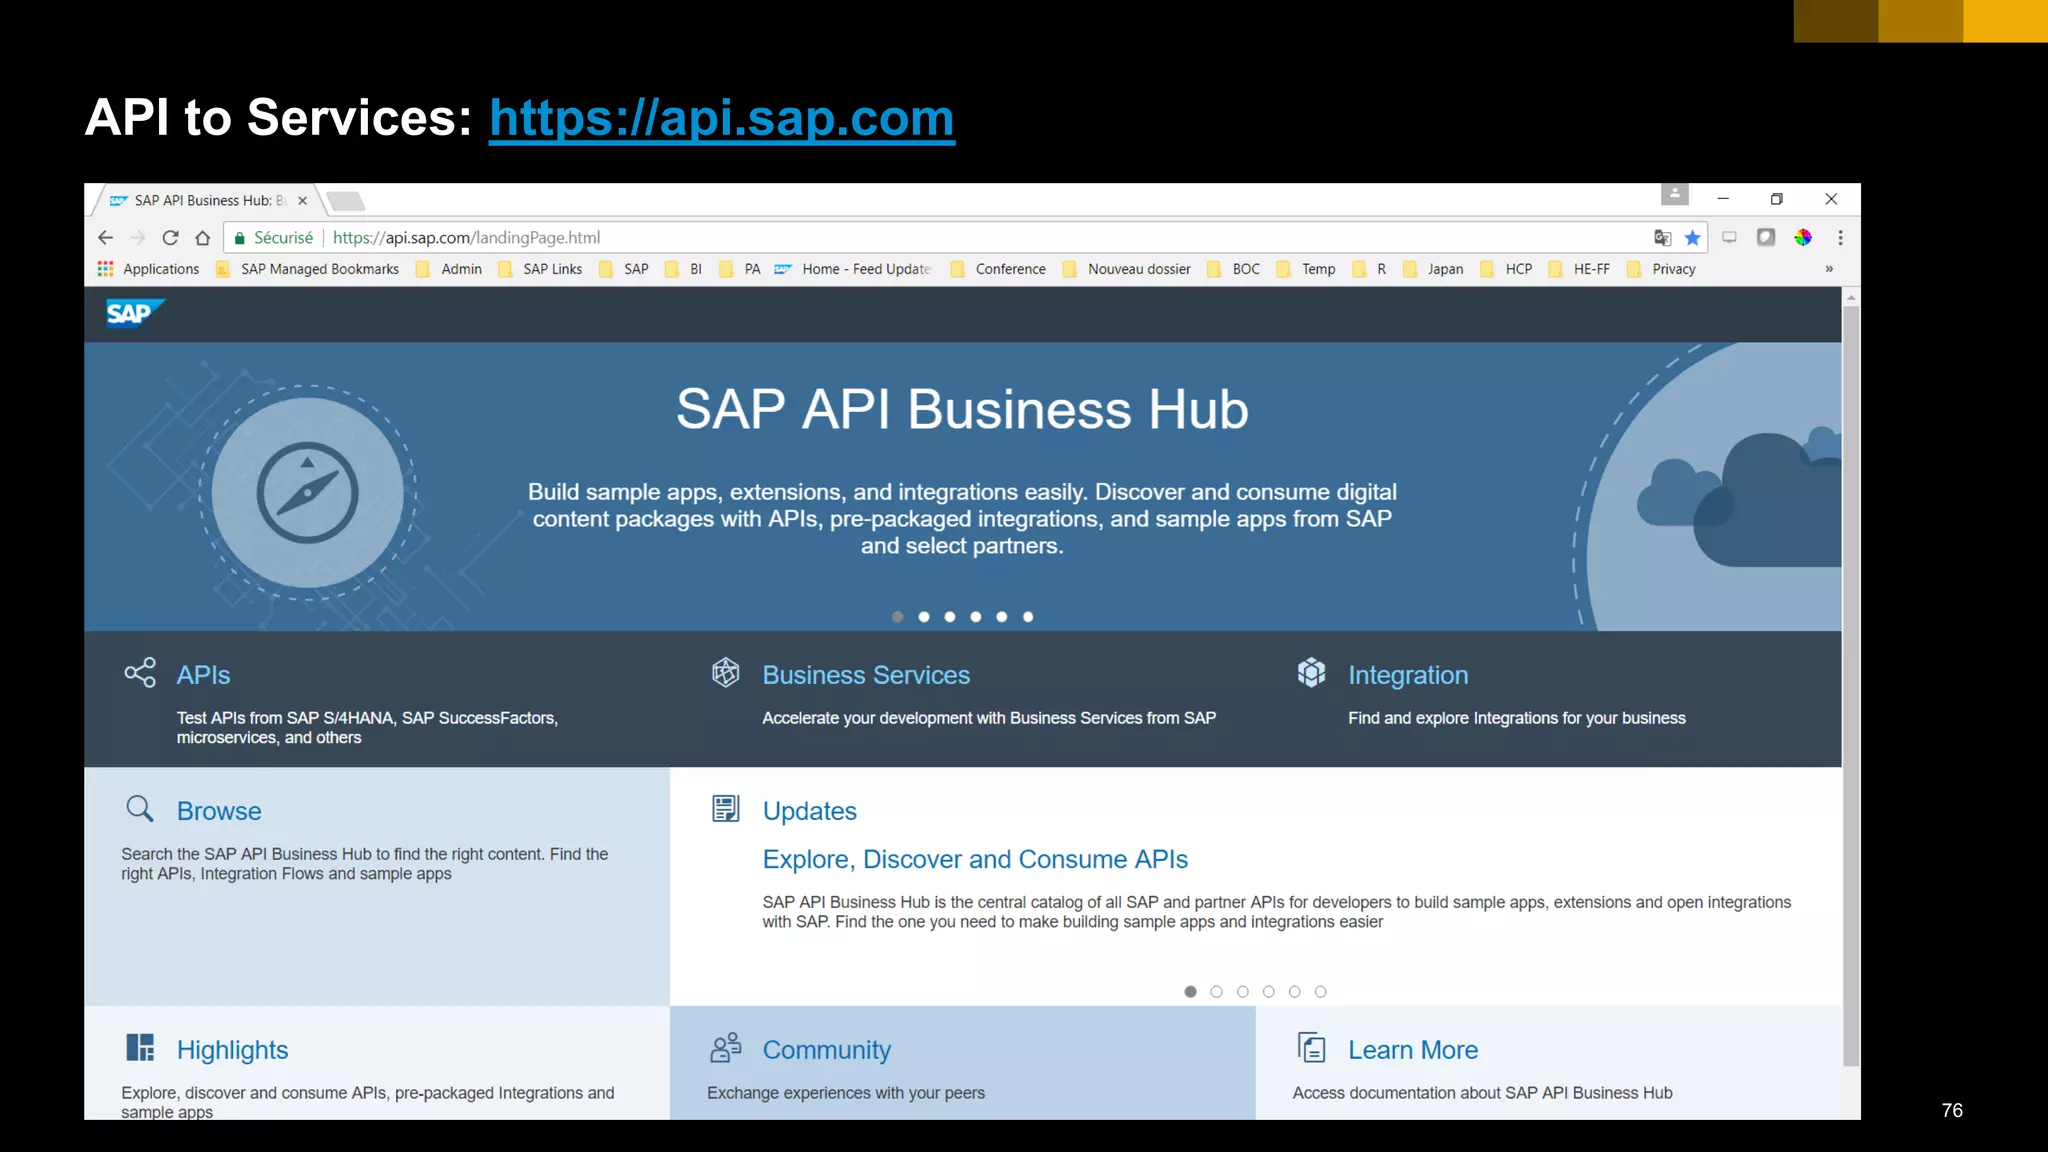Open the Learn More link

pyautogui.click(x=1413, y=1050)
